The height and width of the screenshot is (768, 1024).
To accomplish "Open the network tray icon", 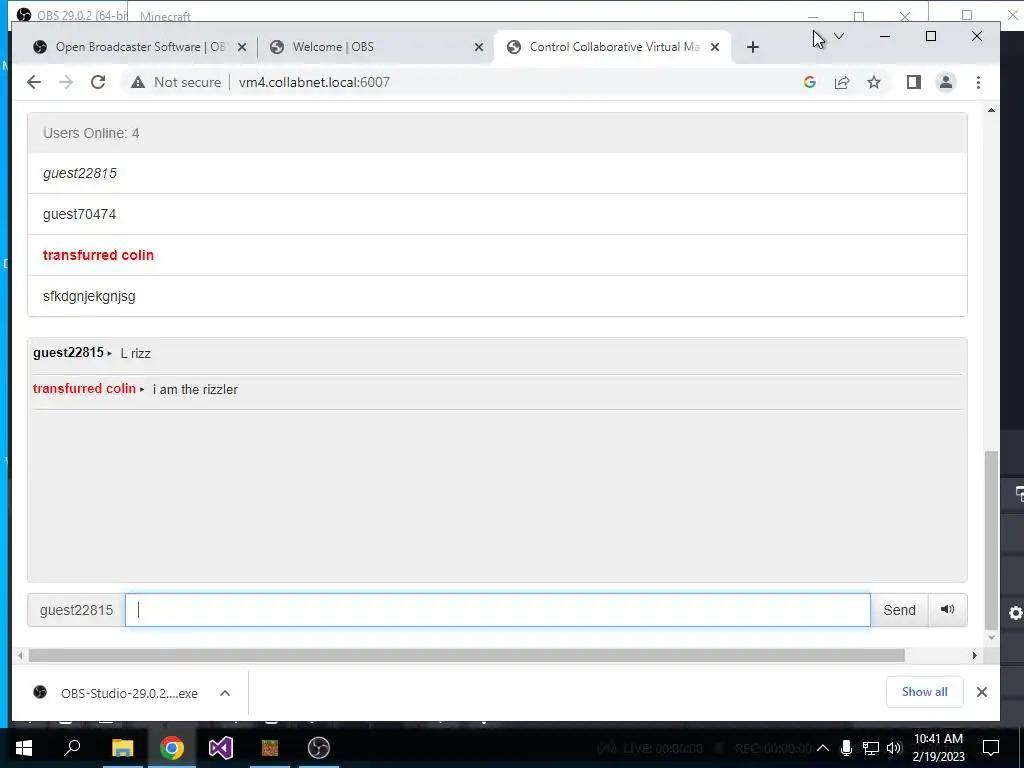I will tap(871, 748).
